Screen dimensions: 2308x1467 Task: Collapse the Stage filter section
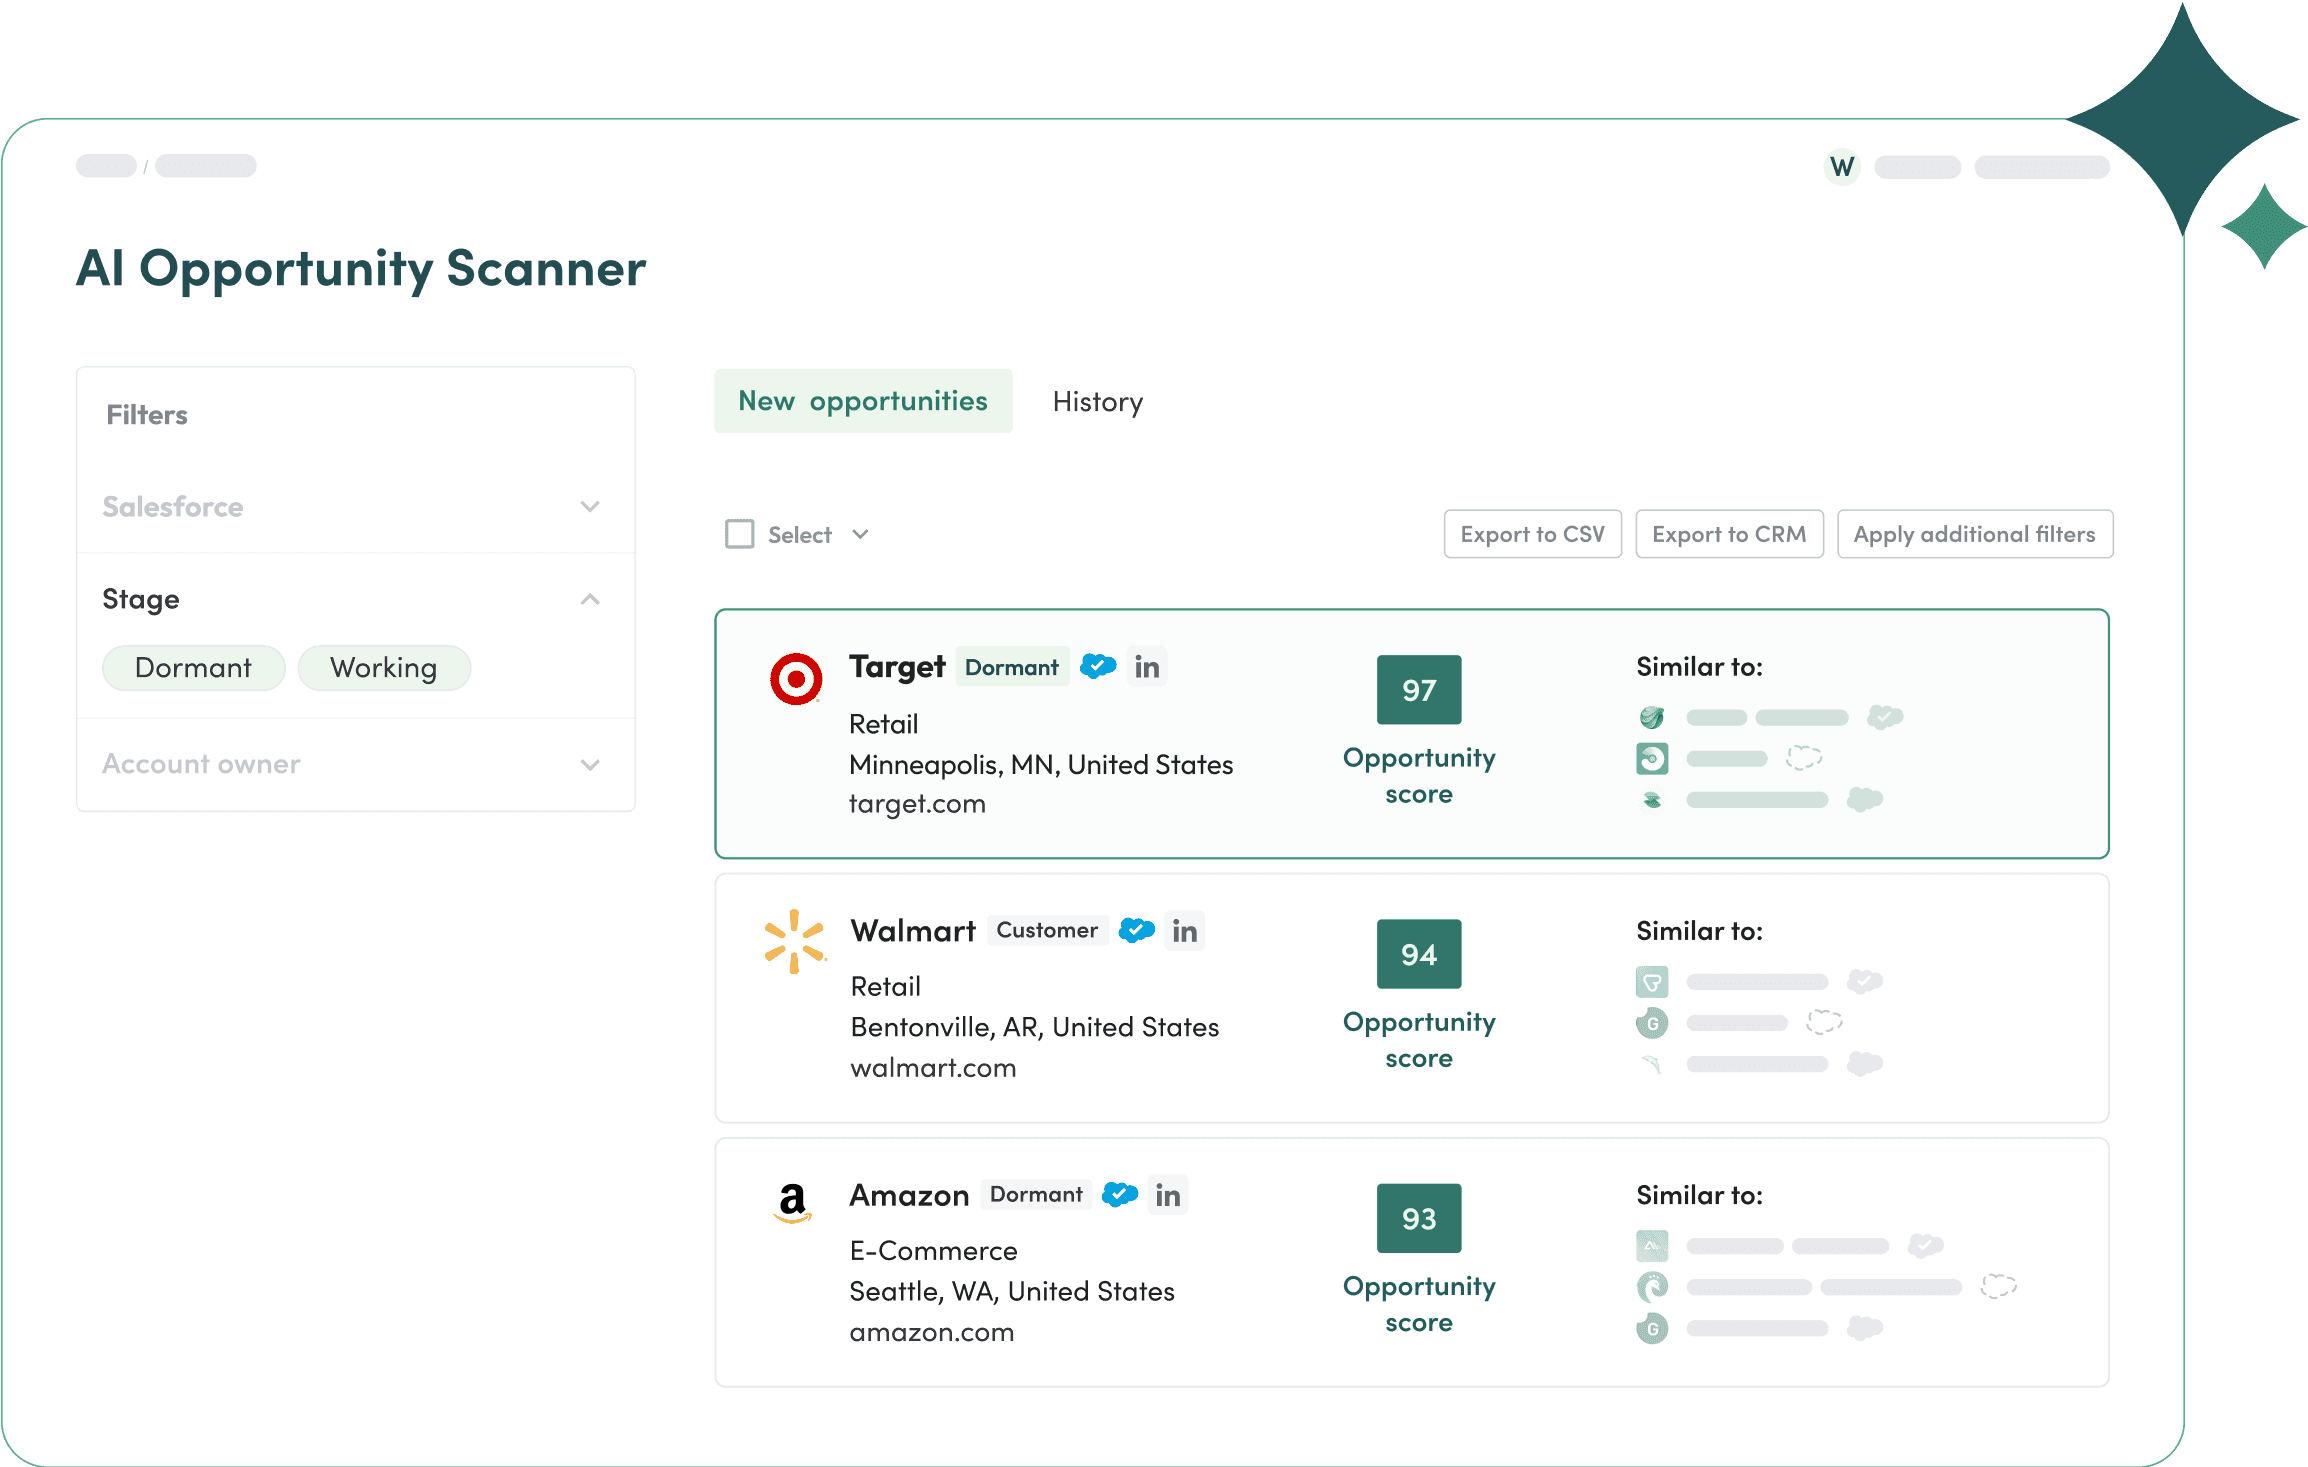pyautogui.click(x=590, y=599)
